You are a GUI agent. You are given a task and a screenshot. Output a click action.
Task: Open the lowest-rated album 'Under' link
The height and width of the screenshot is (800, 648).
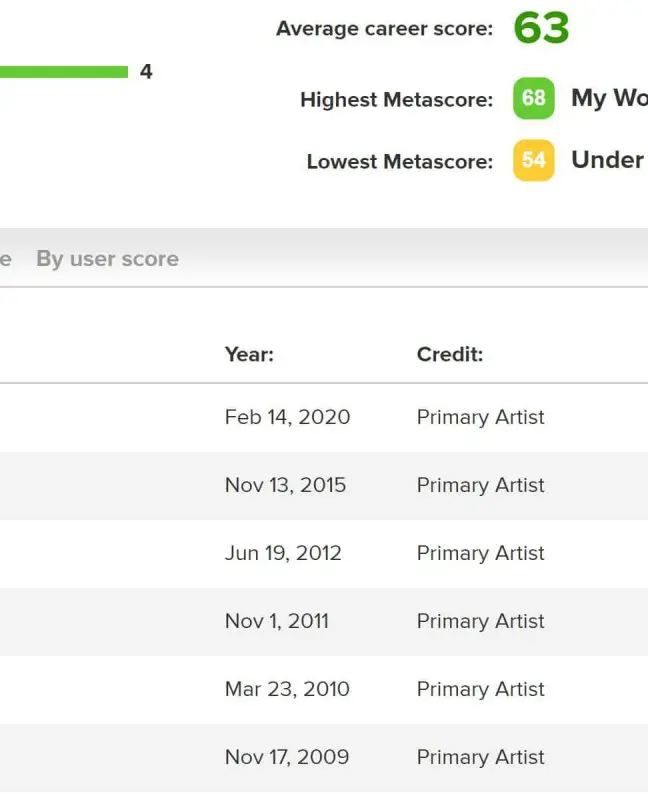607,160
